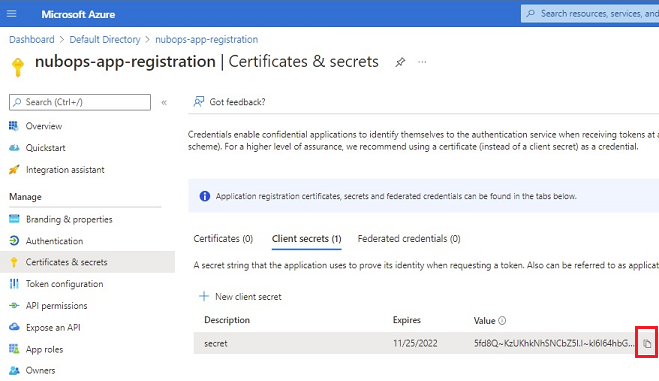Click the Certificates & secrets key icon
The width and height of the screenshot is (659, 381).
click(x=14, y=263)
